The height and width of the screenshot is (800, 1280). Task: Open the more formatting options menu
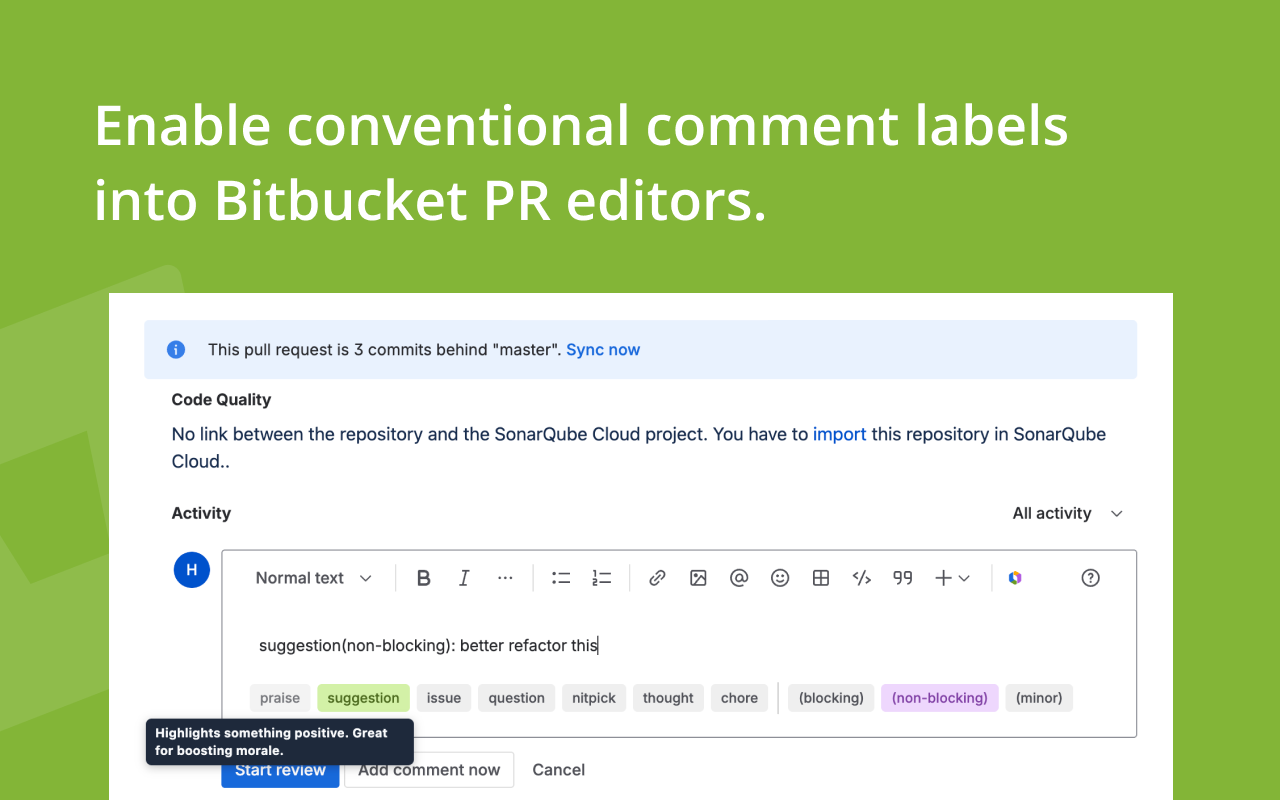505,577
